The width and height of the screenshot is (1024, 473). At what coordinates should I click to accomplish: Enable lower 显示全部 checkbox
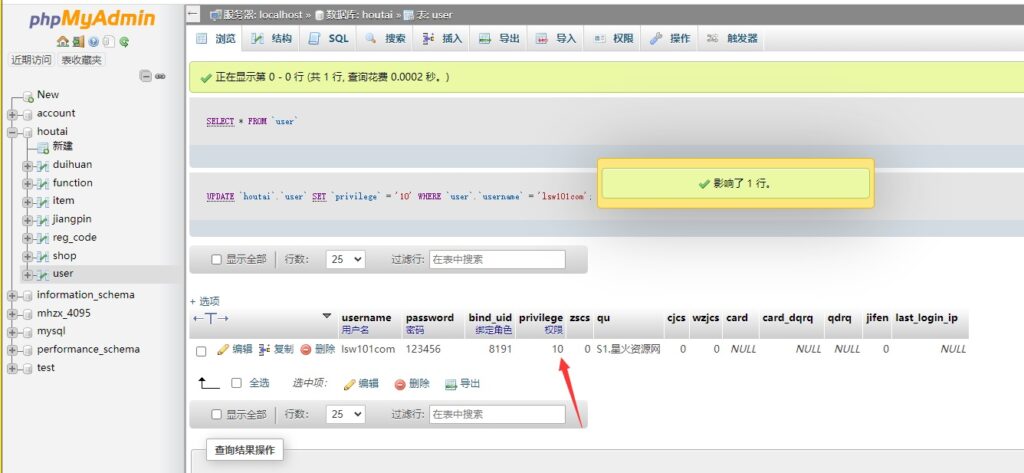click(216, 414)
